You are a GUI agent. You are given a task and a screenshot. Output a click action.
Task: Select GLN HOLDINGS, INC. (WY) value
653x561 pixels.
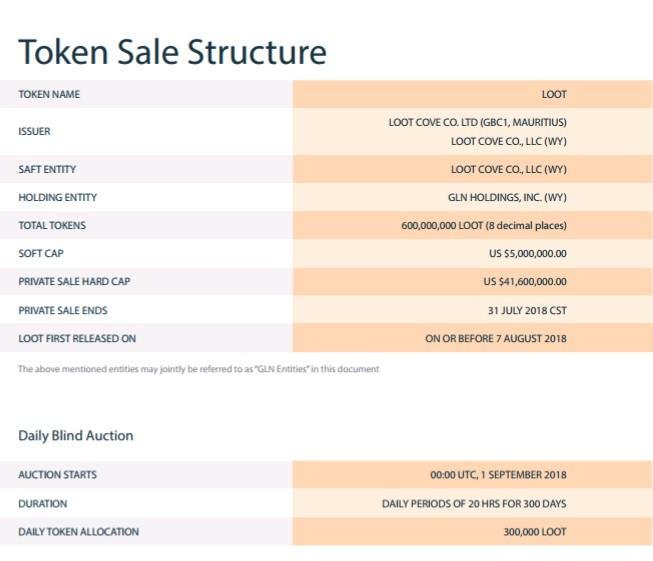[x=507, y=197]
